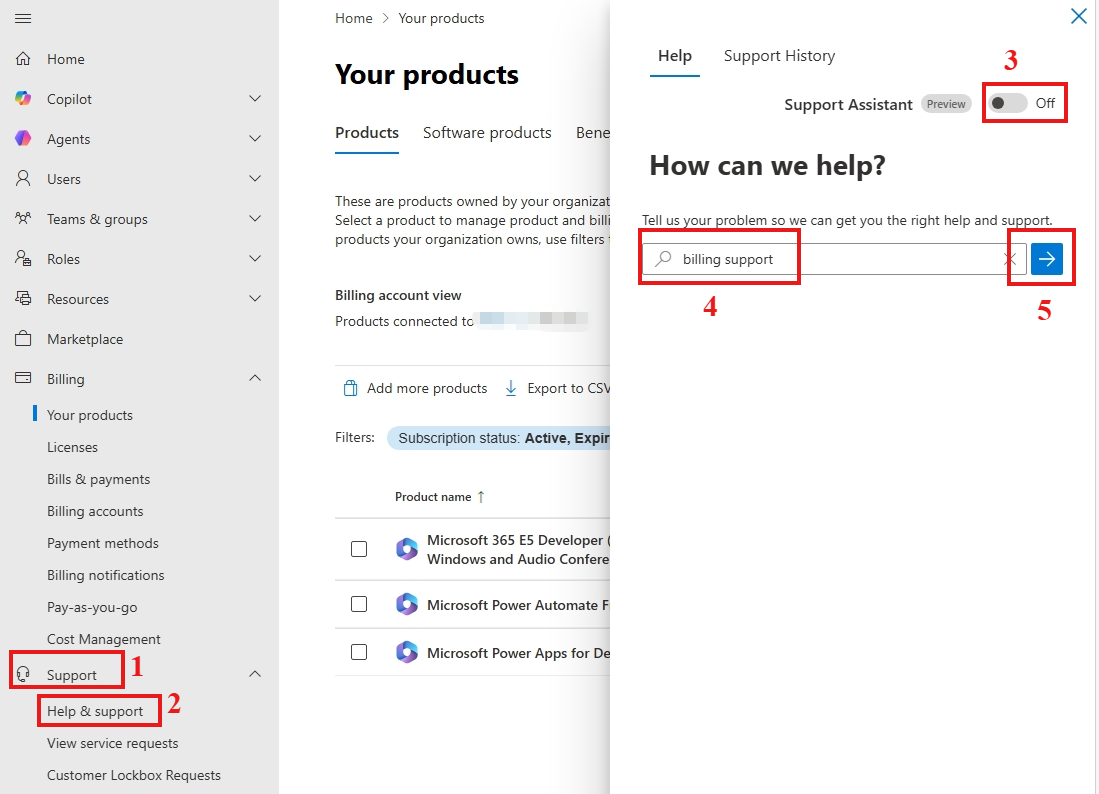Open Licenses under Billing

pyautogui.click(x=72, y=447)
